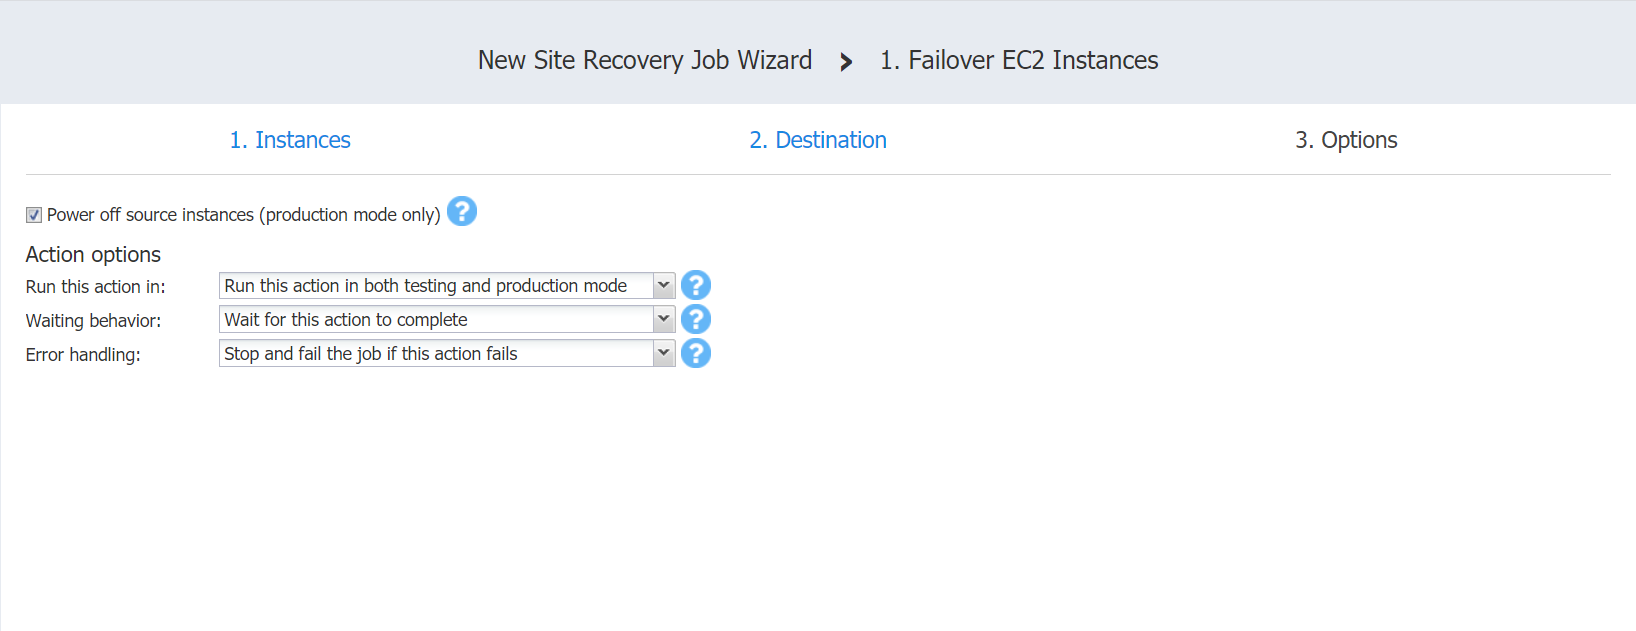1636x631 pixels.
Task: Click the Action options heading
Action: pyautogui.click(x=93, y=255)
